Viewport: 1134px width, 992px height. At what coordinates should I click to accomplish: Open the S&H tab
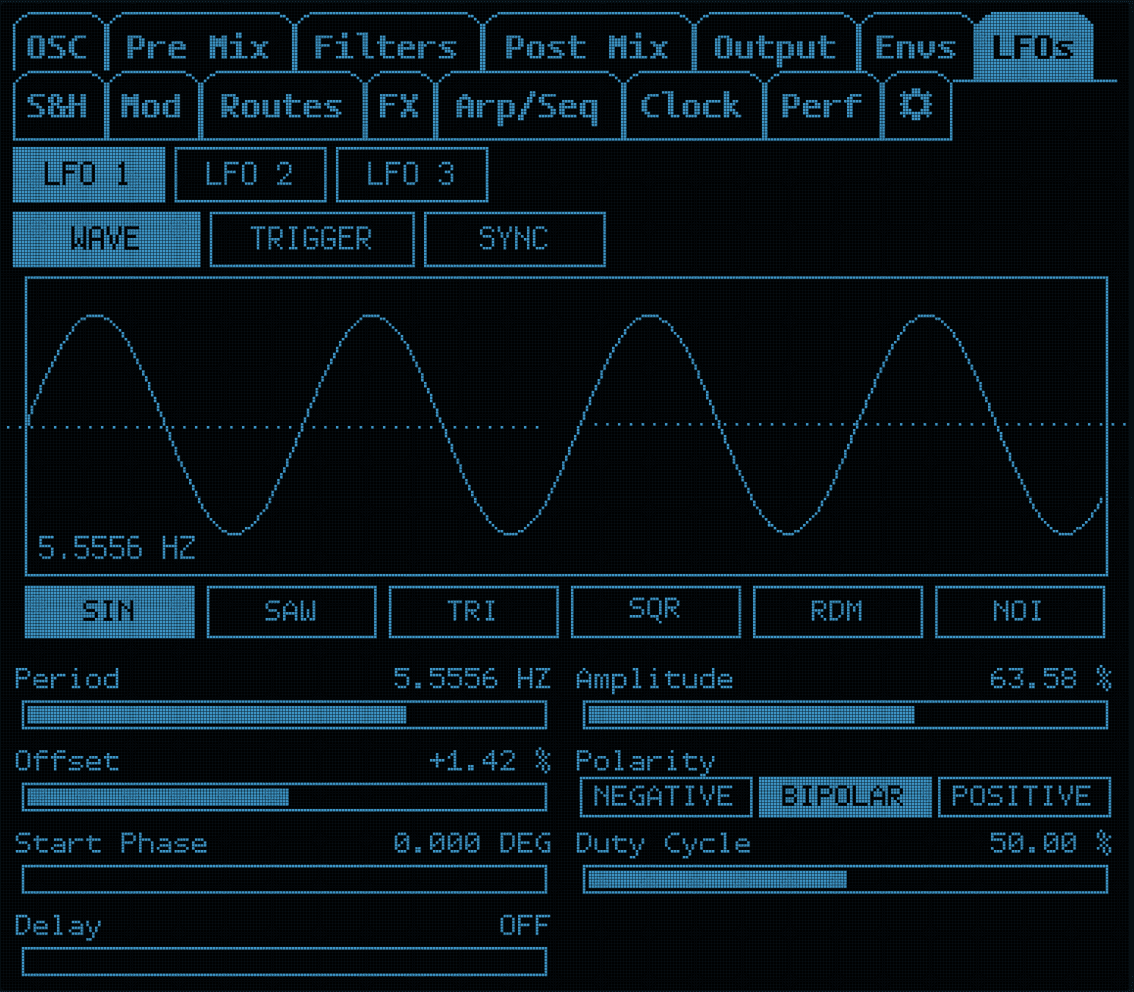point(58,106)
